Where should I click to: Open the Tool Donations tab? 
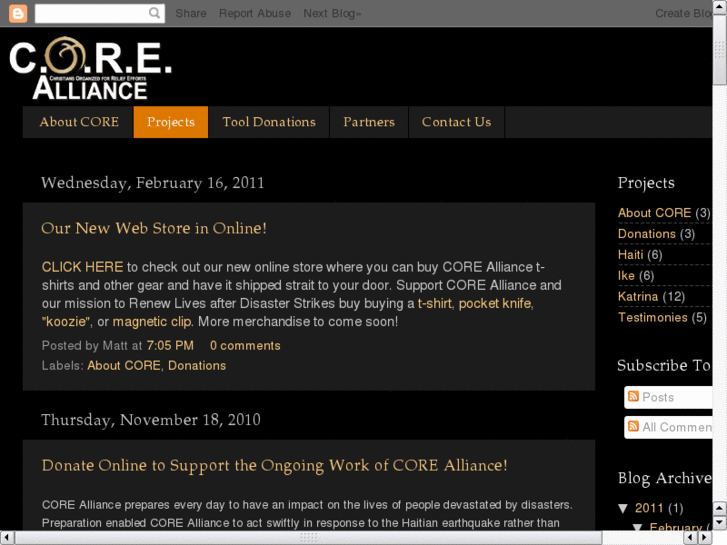[269, 122]
